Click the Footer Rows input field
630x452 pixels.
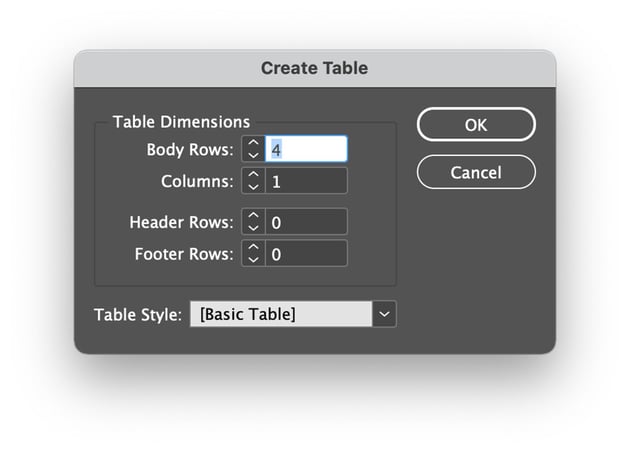click(x=306, y=254)
